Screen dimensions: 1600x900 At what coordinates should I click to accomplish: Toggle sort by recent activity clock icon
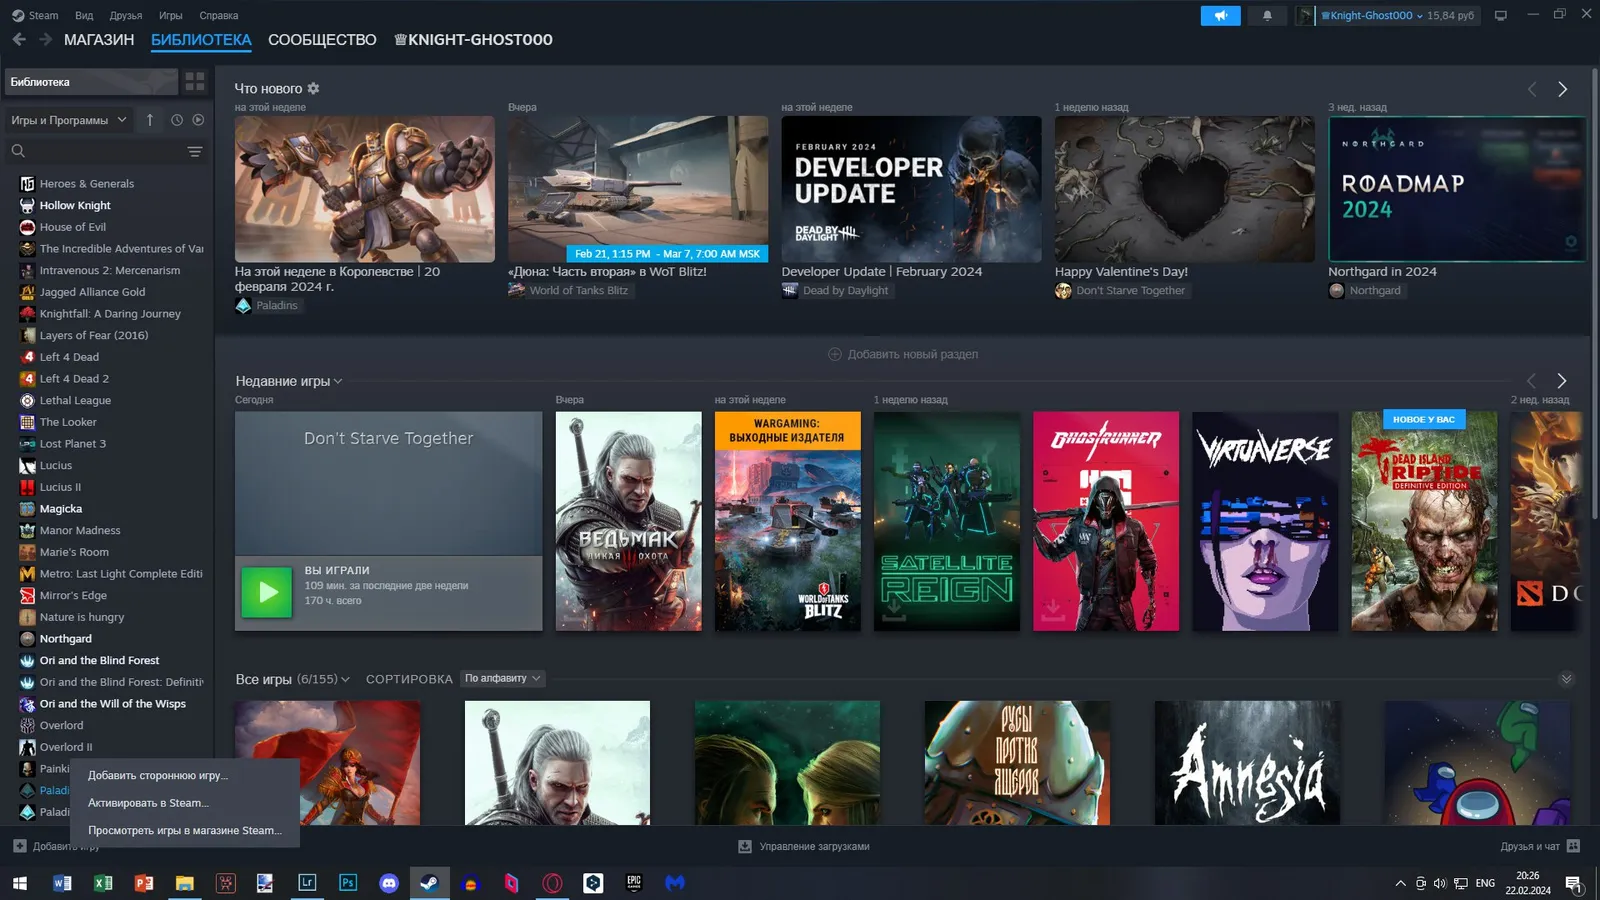tap(177, 120)
